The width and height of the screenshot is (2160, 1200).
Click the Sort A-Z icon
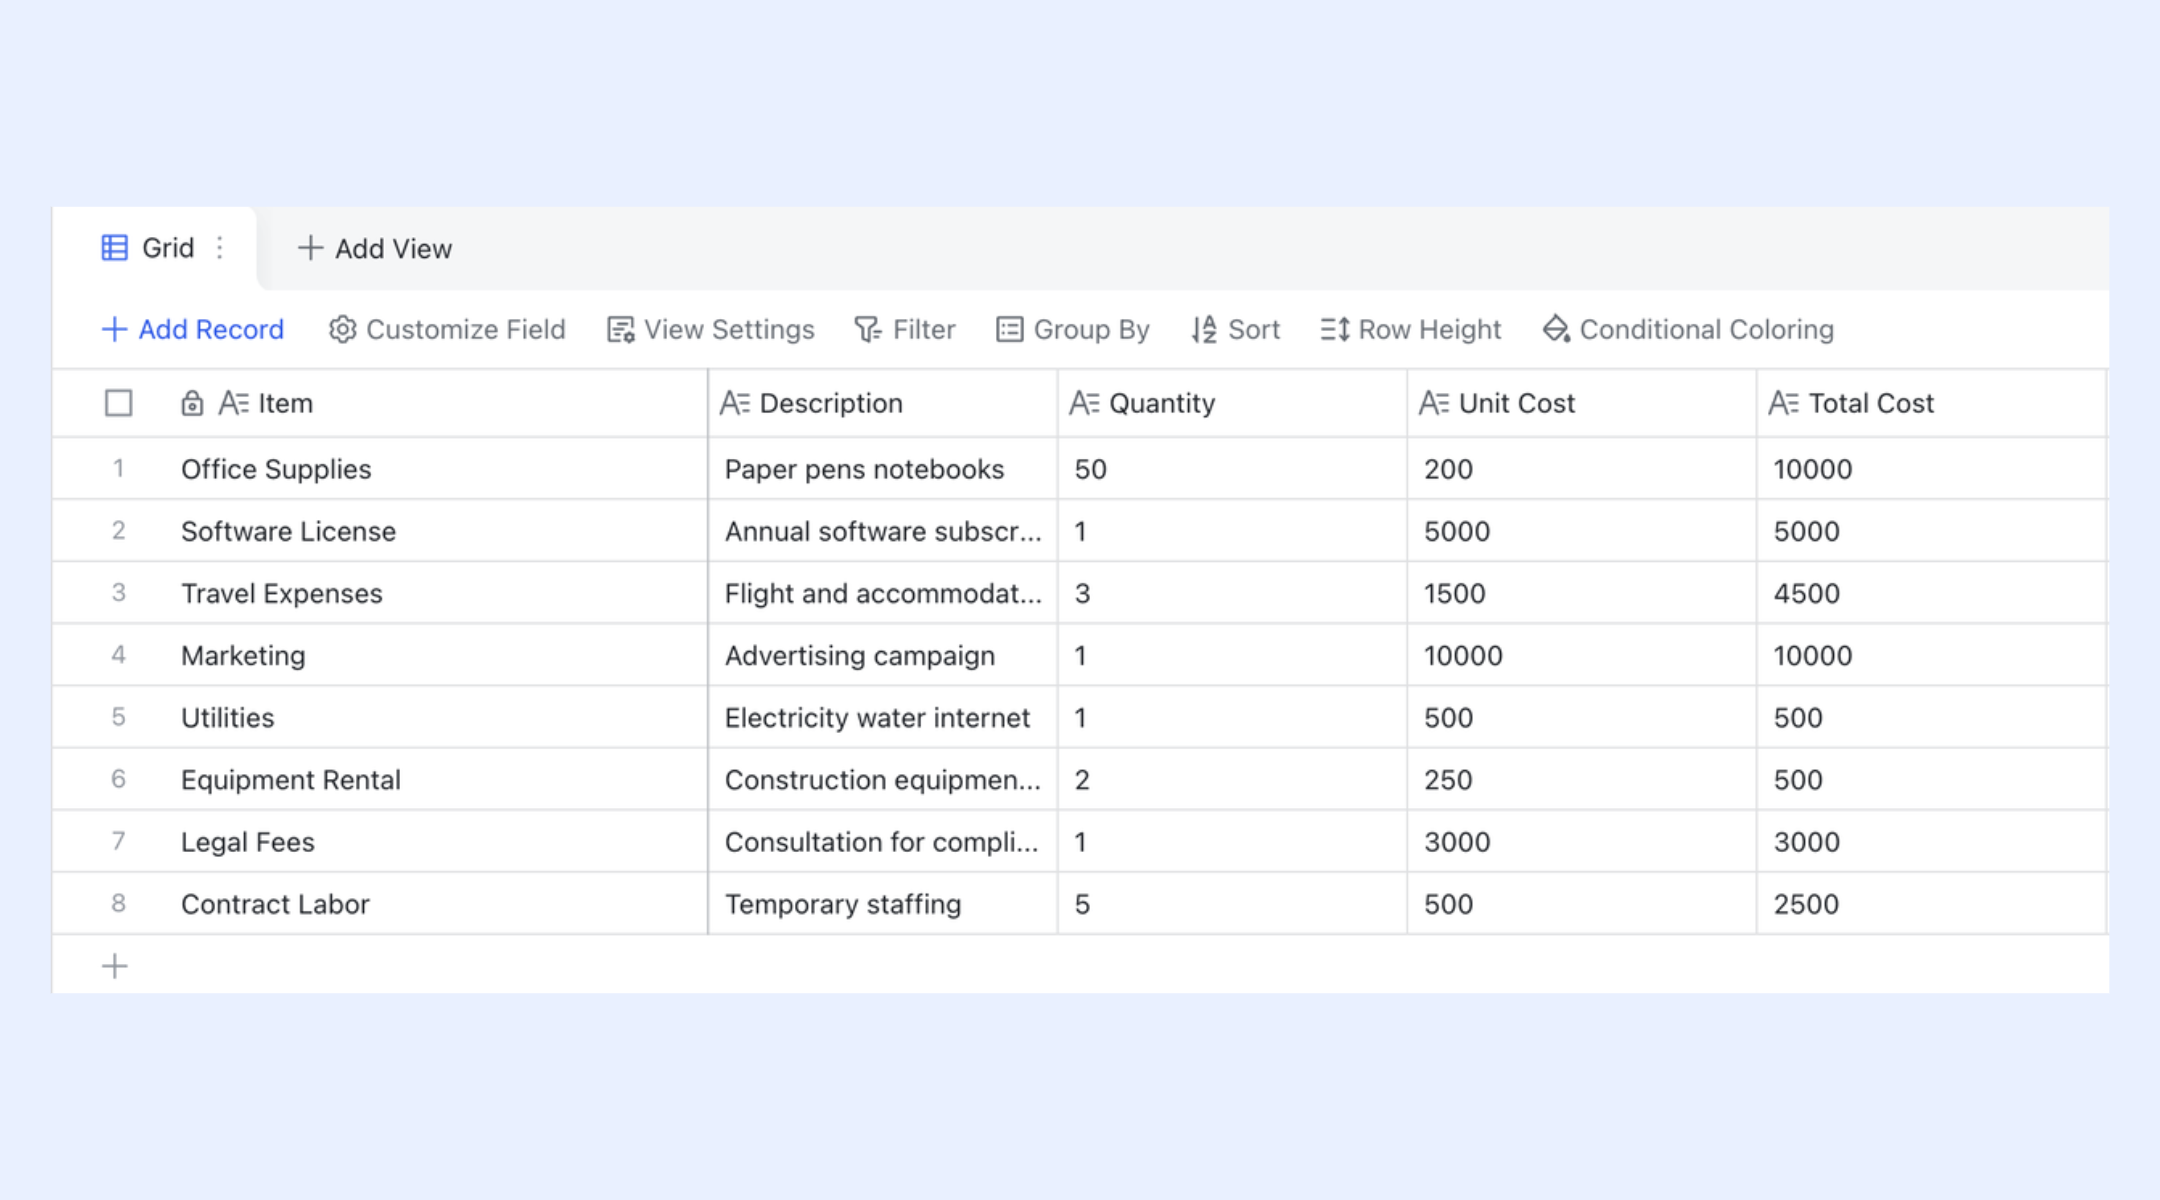click(x=1204, y=329)
